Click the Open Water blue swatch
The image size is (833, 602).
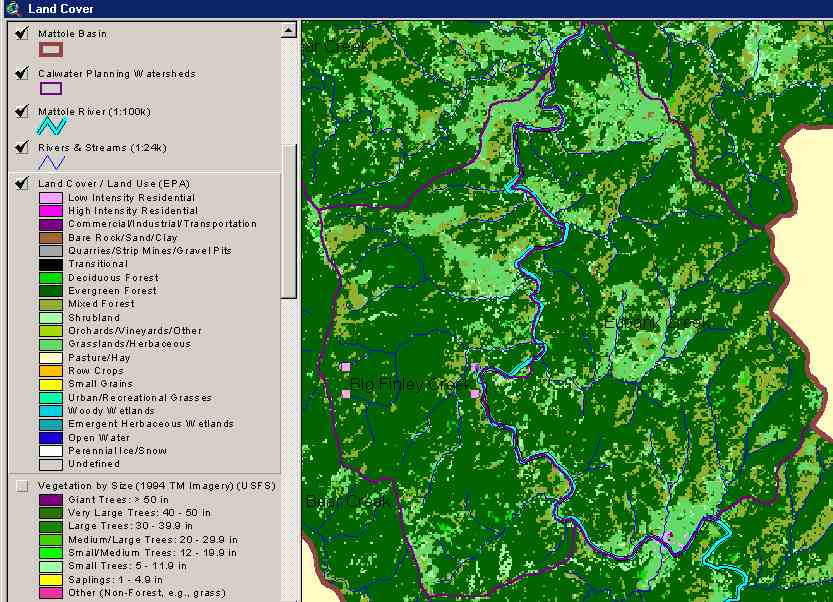(51, 437)
